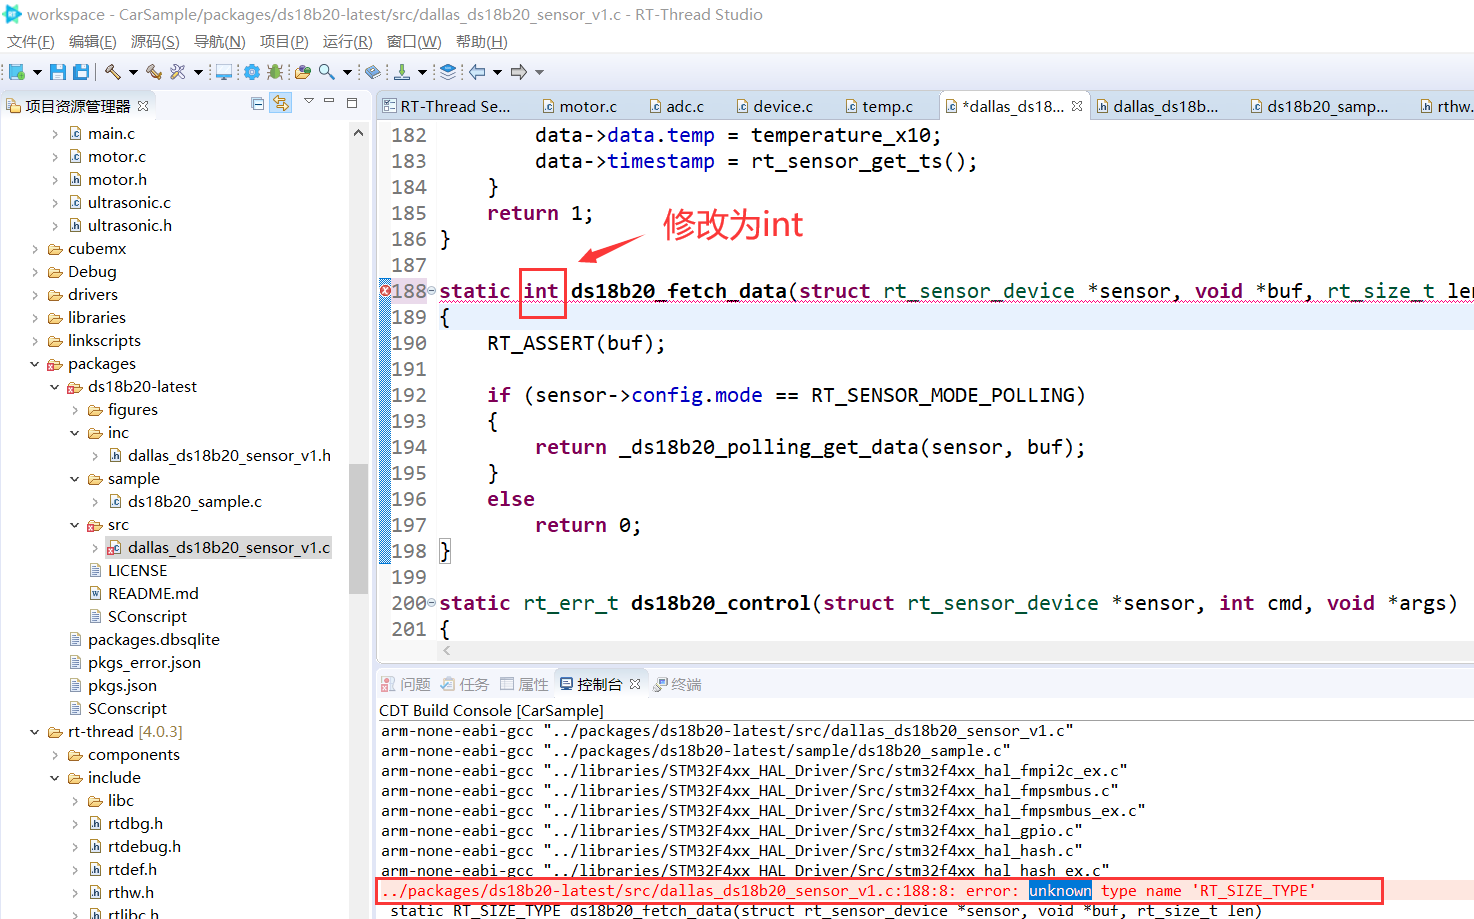Screen dimensions: 1474x919
Task: Click the stacked layers SDK icon
Action: point(448,72)
